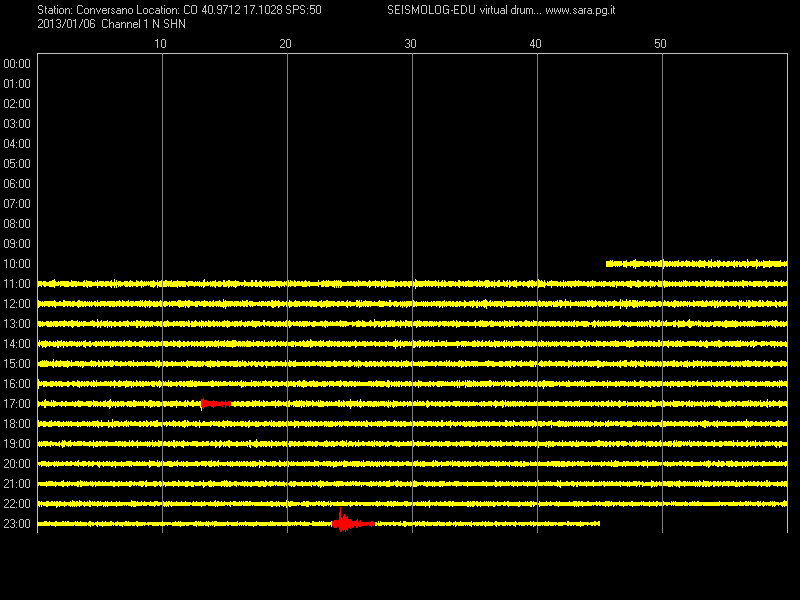The image size is (800, 600).
Task: Click the www.sara.pg.it website text
Action: (x=580, y=10)
